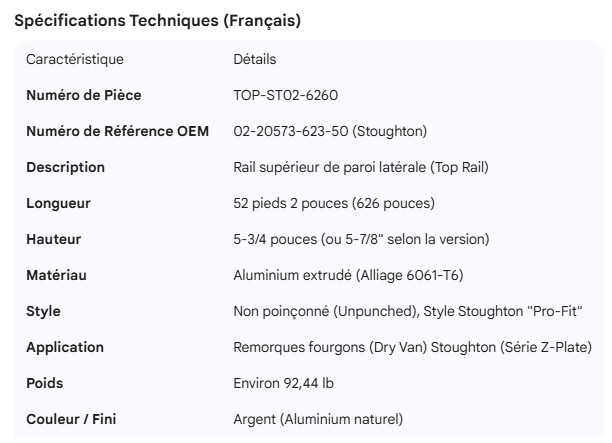The height and width of the screenshot is (443, 612).
Task: Select the "Longueur" row label
Action: (x=58, y=204)
